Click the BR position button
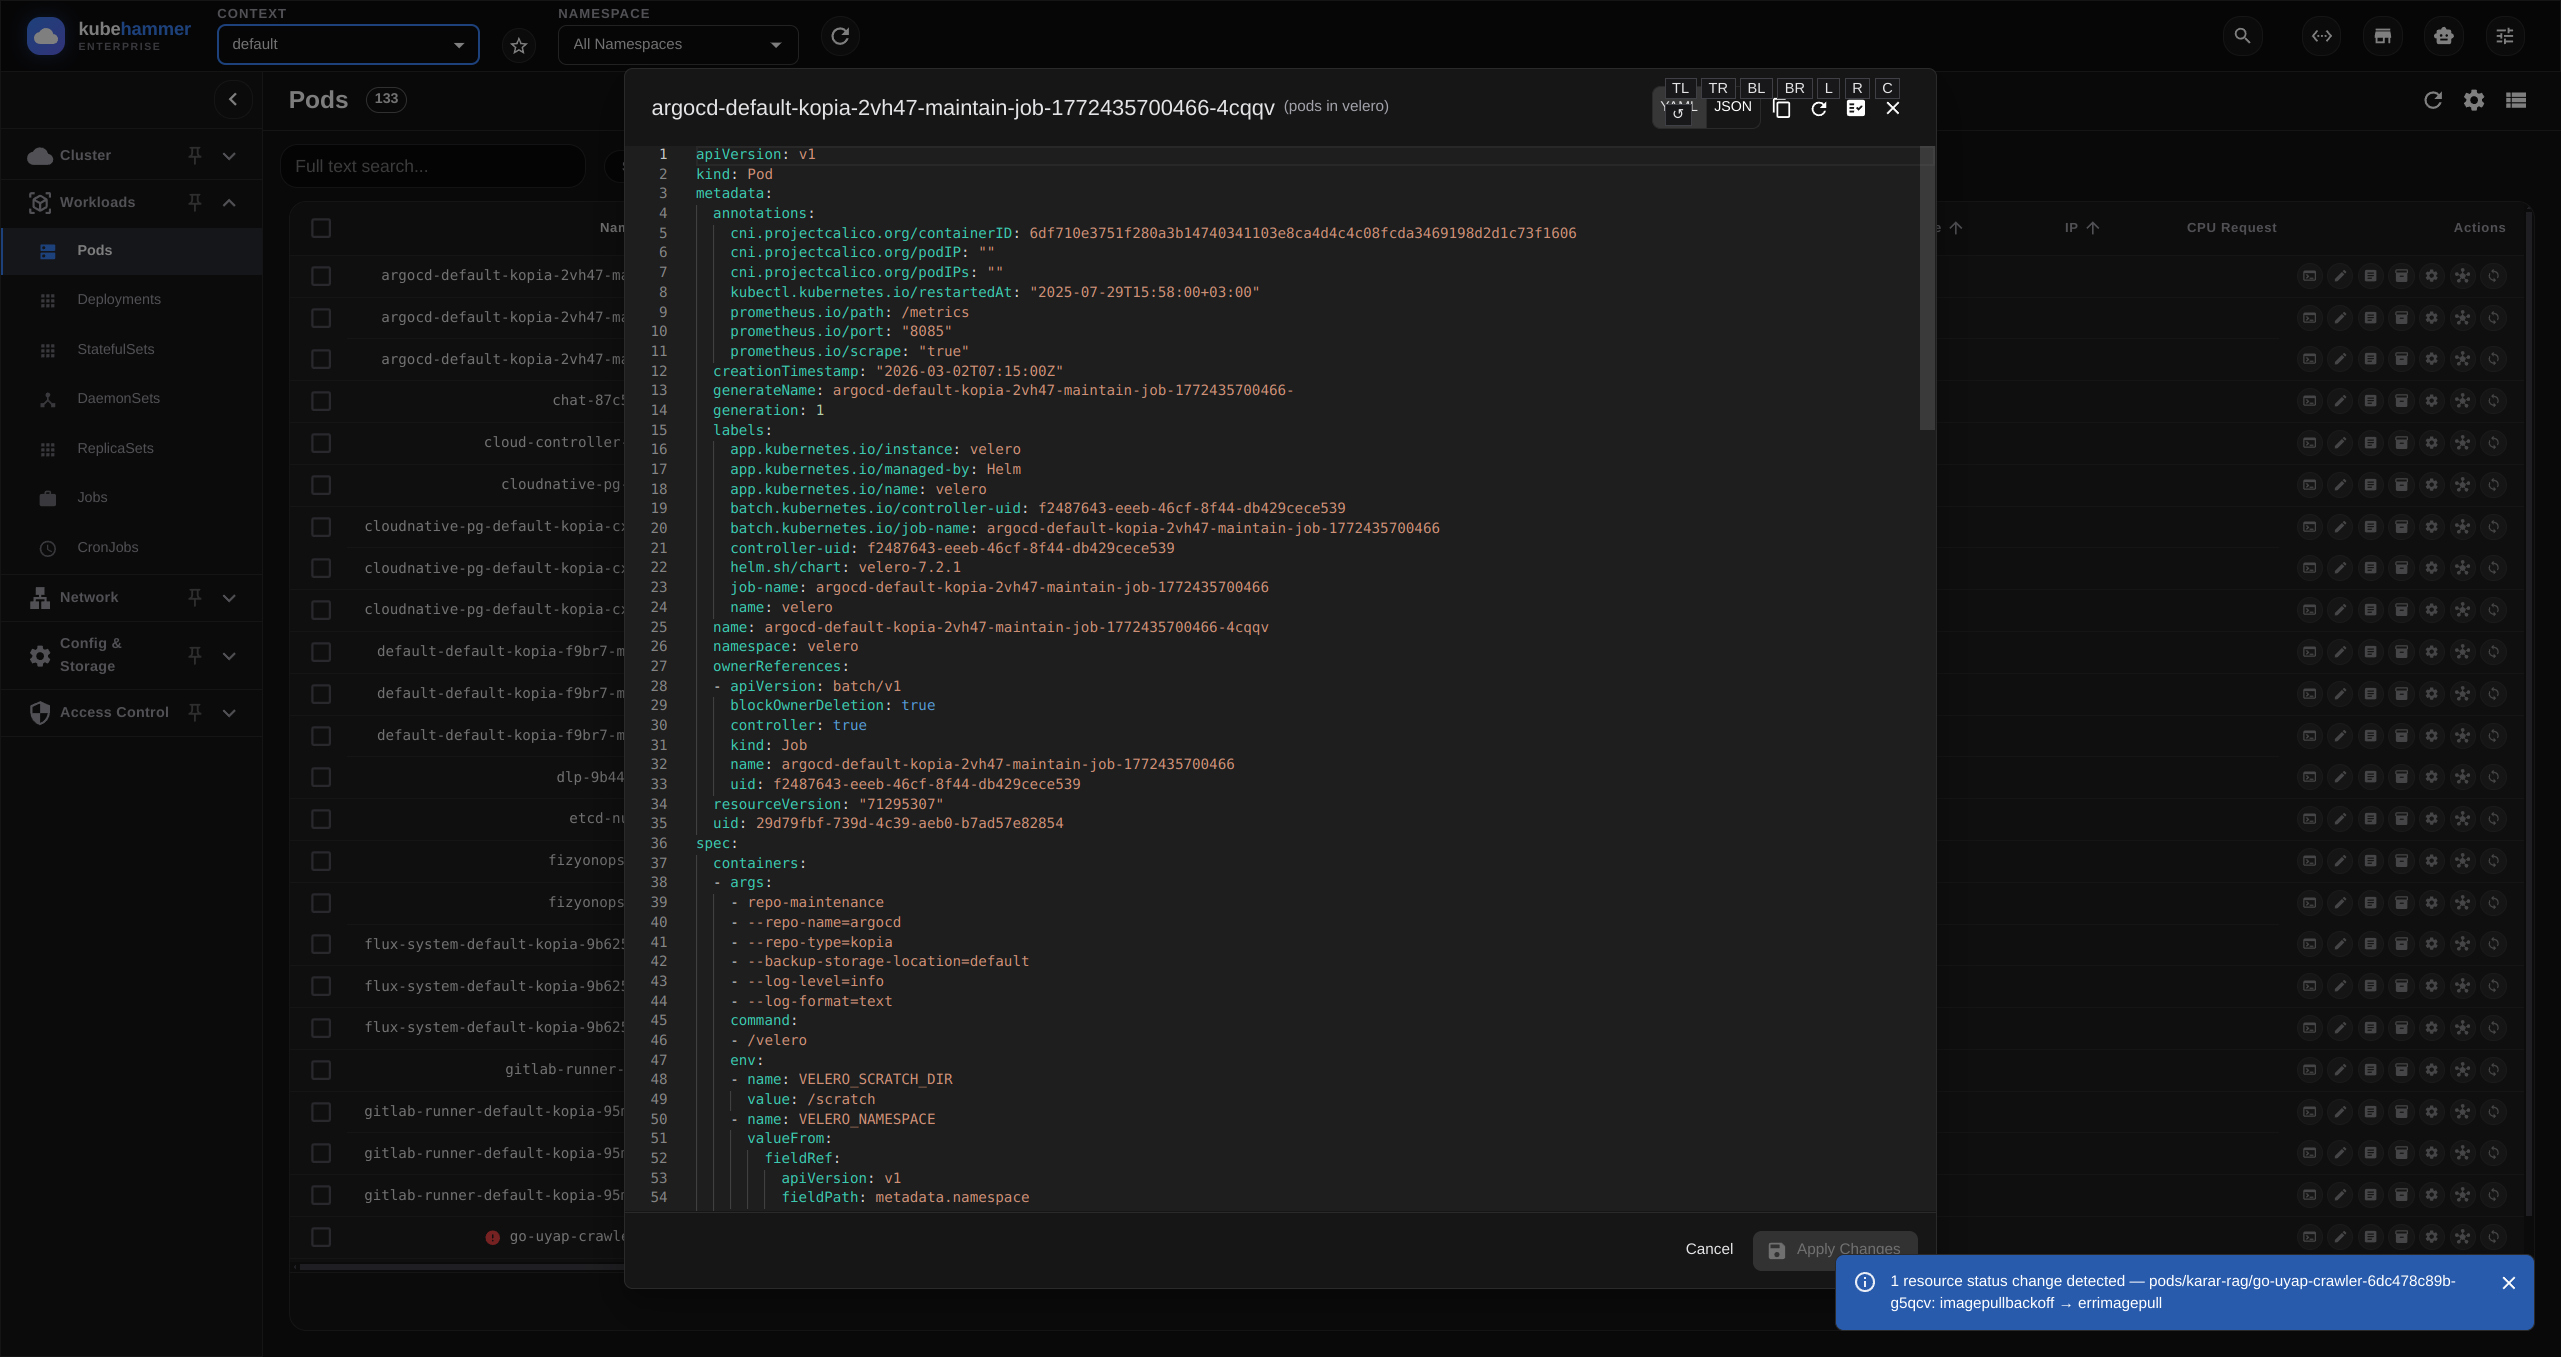This screenshot has width=2561, height=1357. pyautogui.click(x=1794, y=88)
